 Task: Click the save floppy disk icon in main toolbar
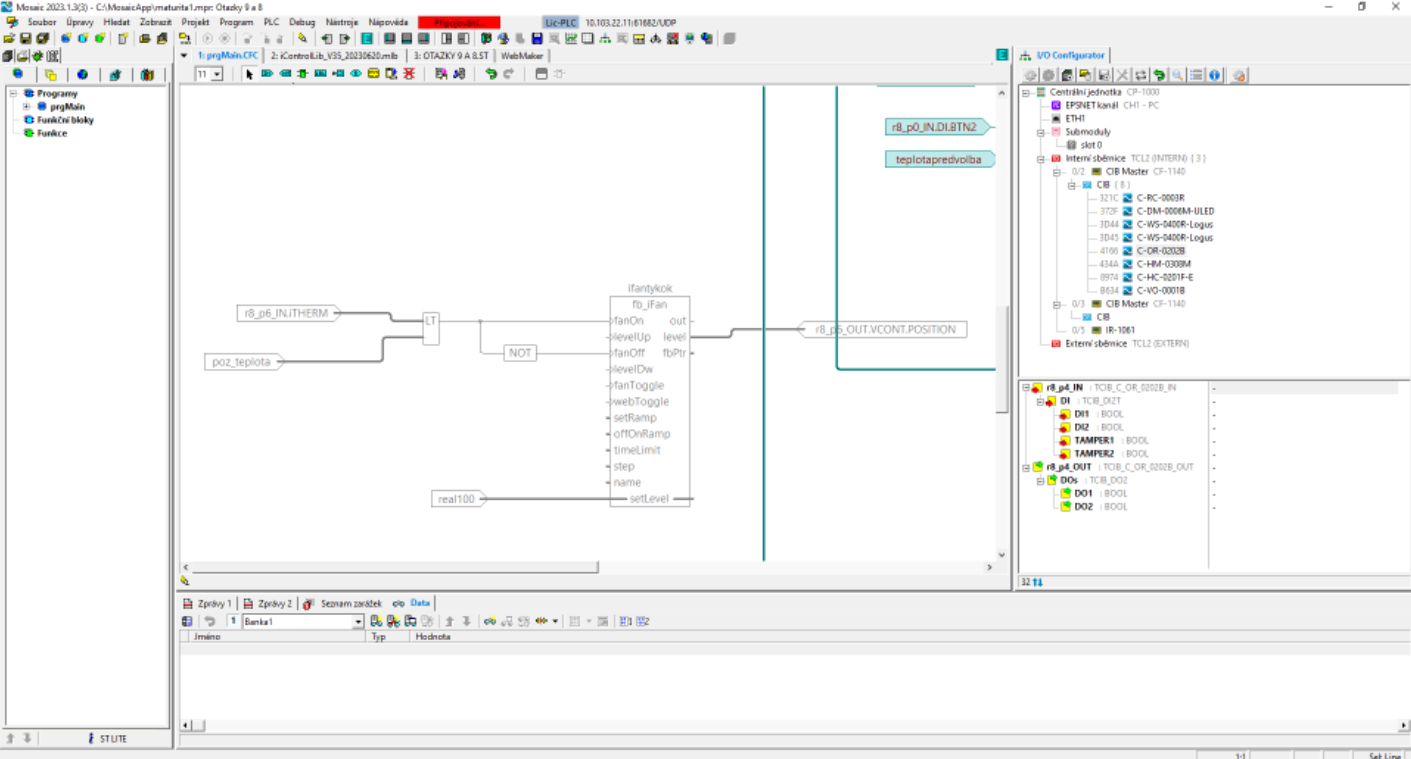[x=26, y=39]
